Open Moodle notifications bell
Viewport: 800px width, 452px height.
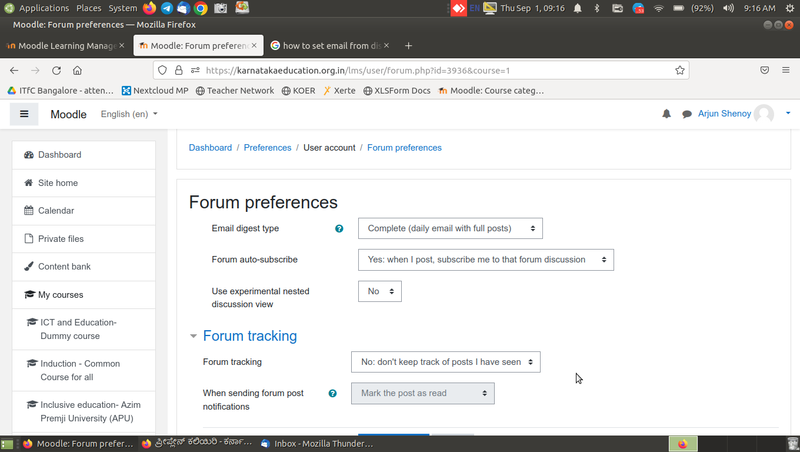pyautogui.click(x=666, y=114)
